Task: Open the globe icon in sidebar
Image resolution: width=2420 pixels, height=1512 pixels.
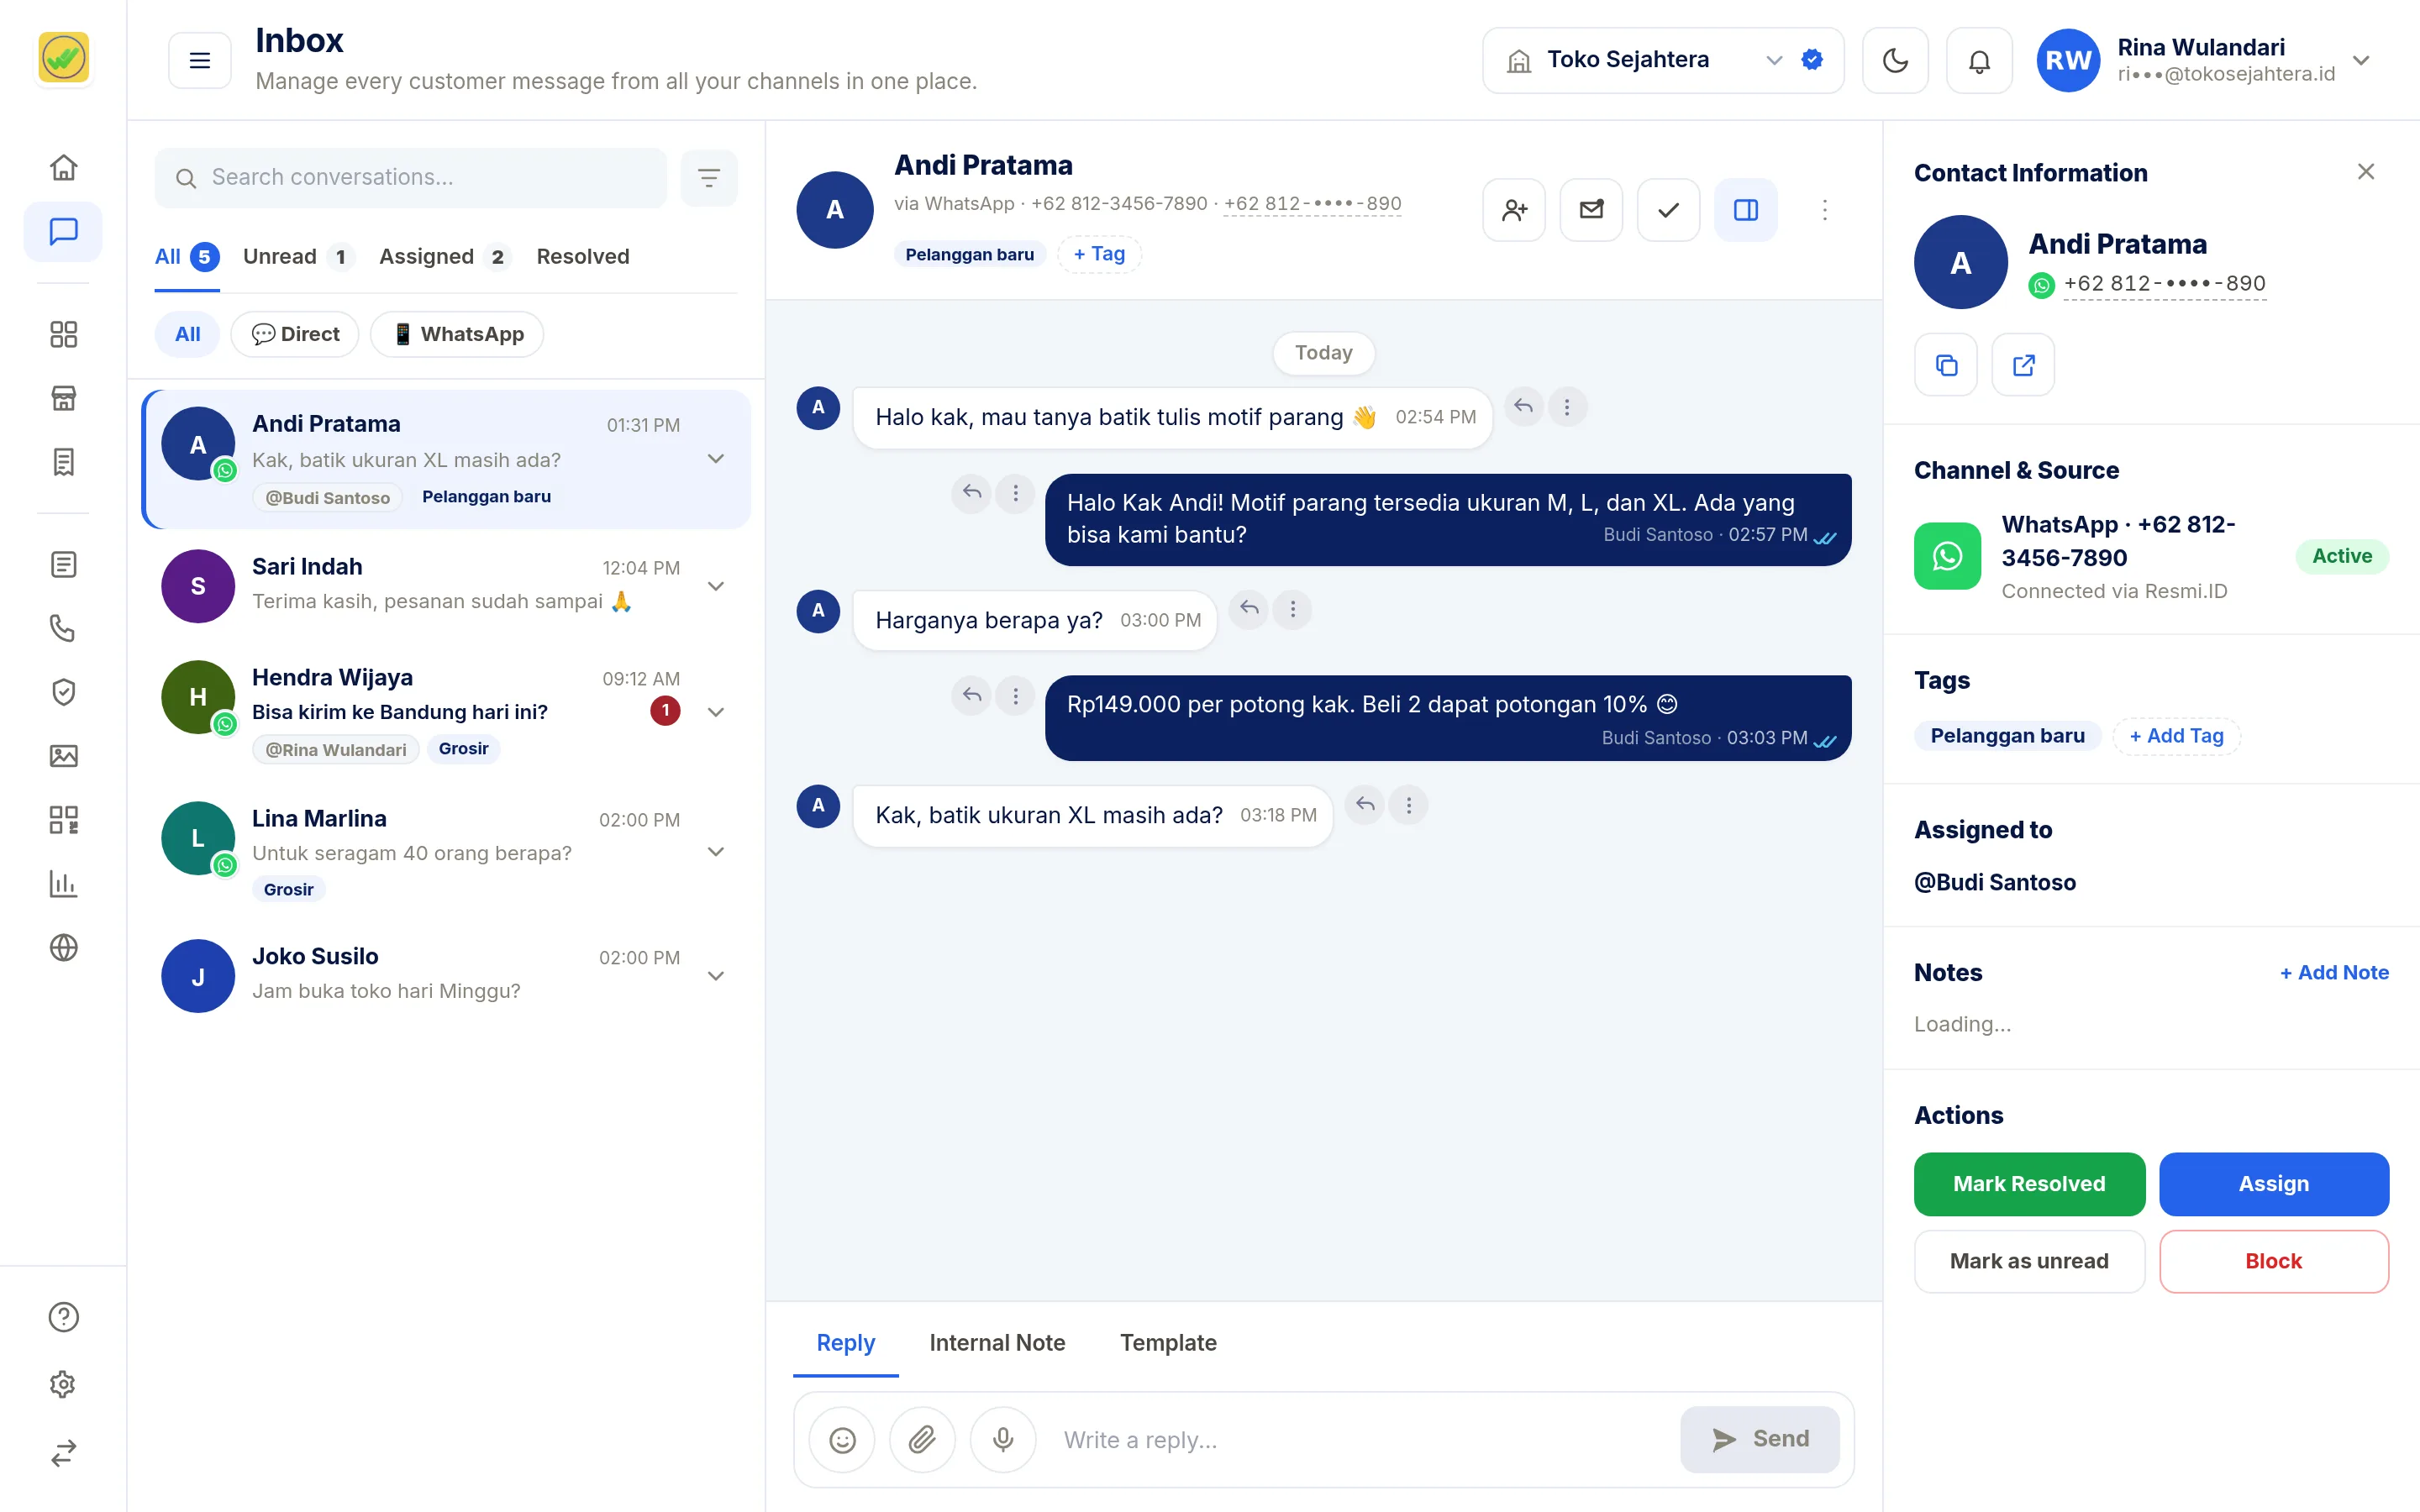Action: click(63, 947)
